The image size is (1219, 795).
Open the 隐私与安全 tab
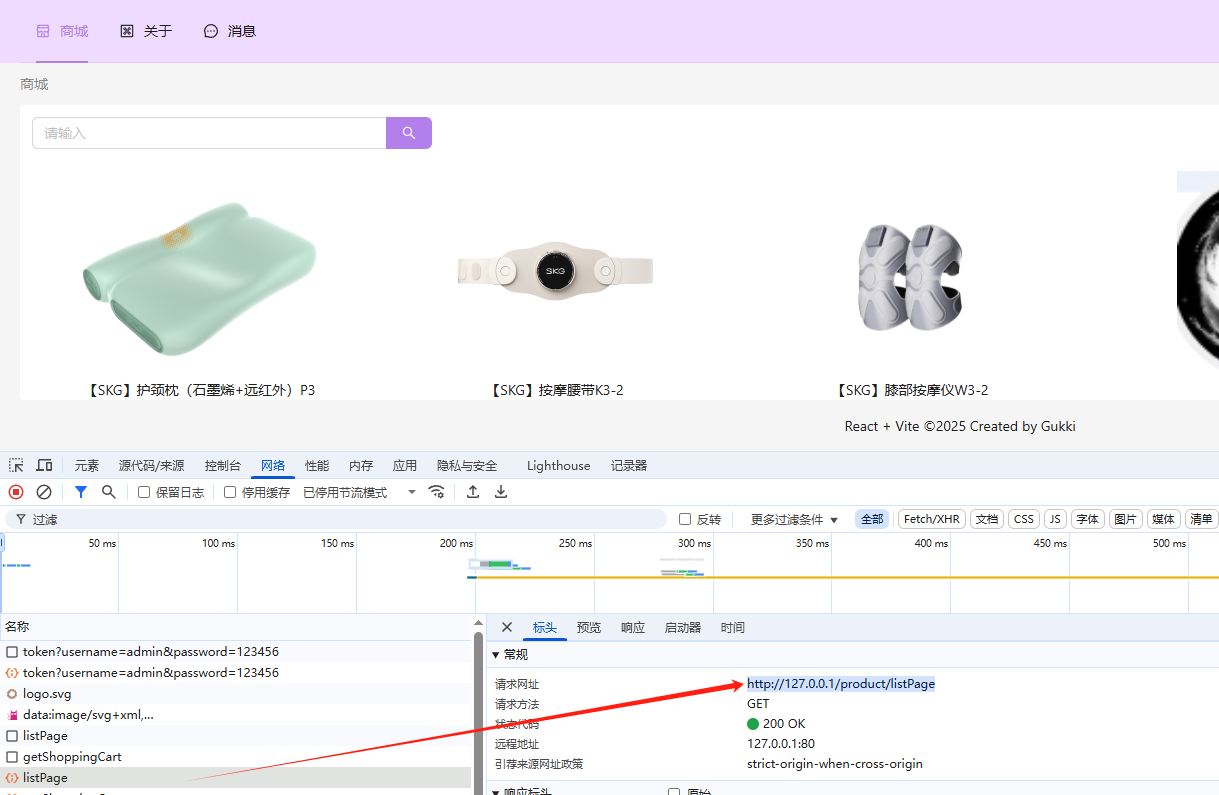[467, 465]
